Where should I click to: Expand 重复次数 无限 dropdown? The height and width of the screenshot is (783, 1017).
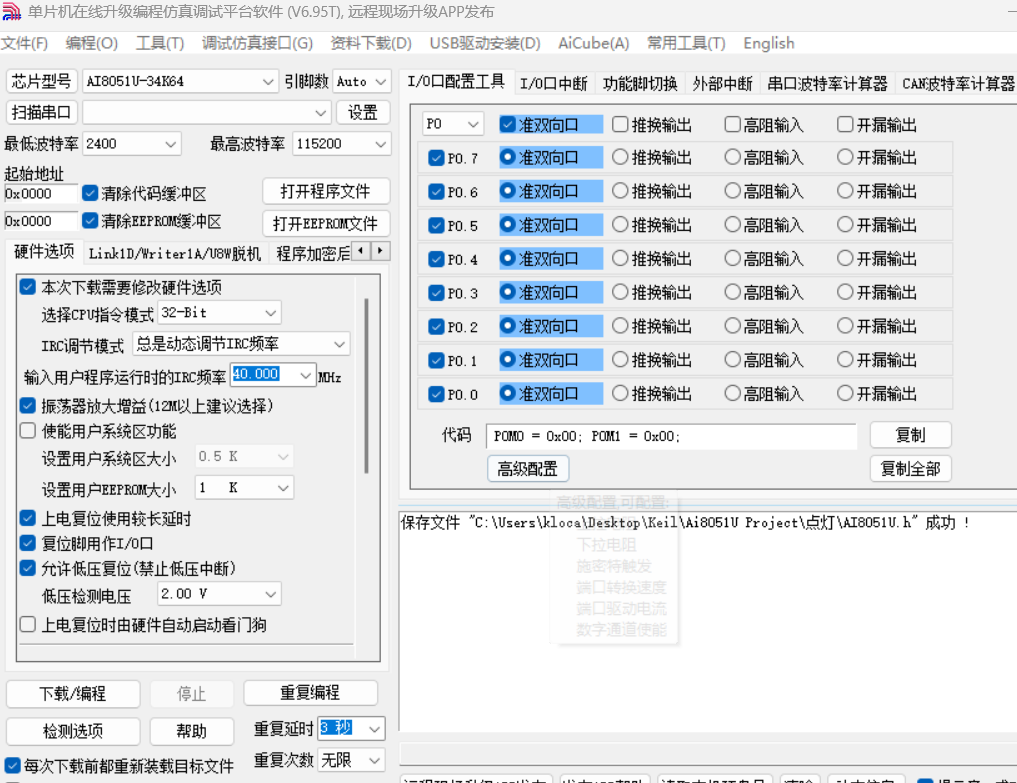[x=374, y=760]
